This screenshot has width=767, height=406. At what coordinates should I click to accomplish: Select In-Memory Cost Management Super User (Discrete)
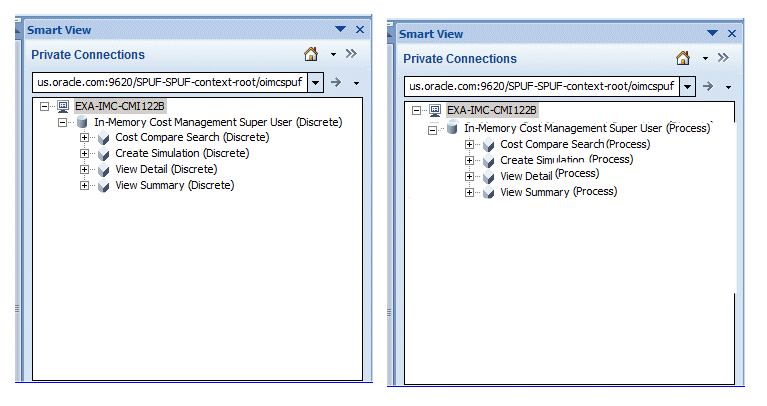[218, 122]
